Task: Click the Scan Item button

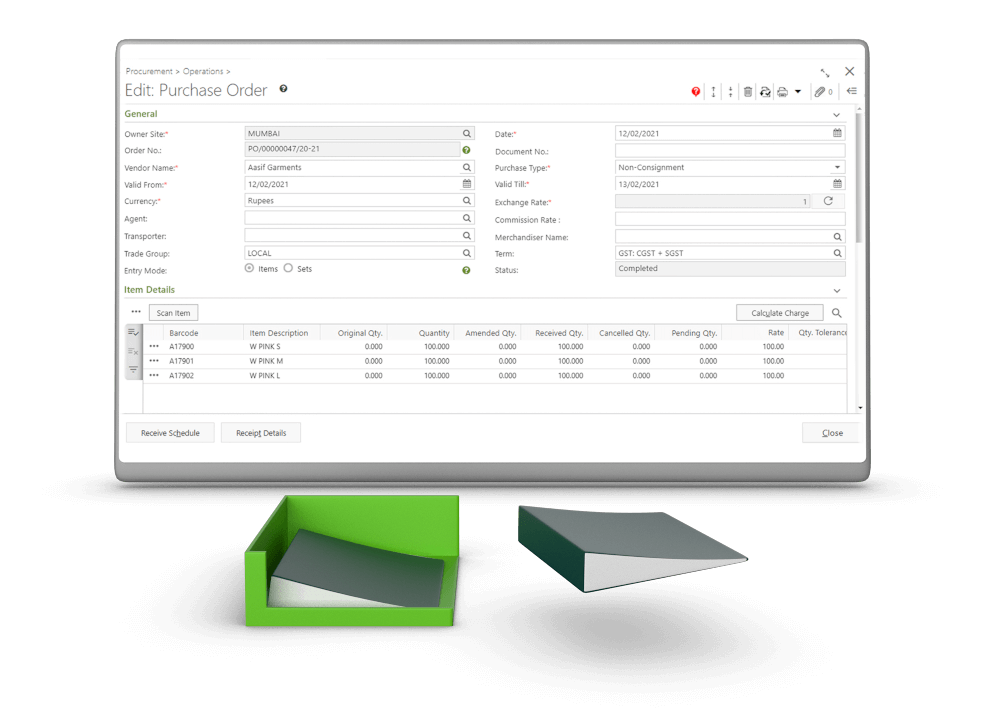Action: tap(172, 312)
